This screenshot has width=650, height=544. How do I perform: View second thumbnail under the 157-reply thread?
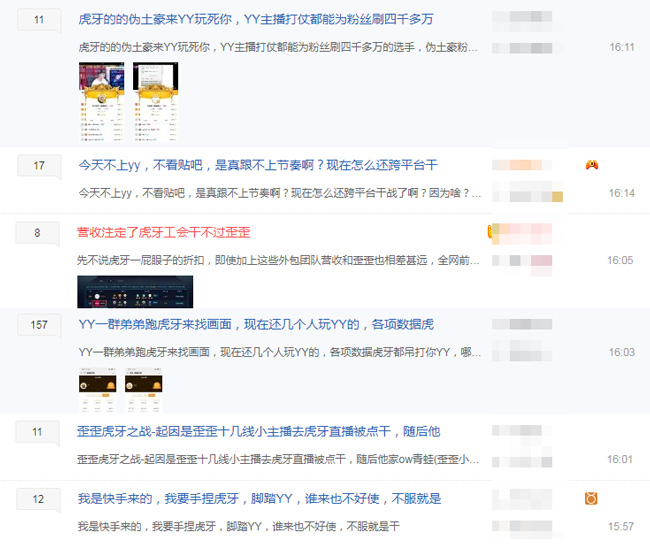[143, 390]
